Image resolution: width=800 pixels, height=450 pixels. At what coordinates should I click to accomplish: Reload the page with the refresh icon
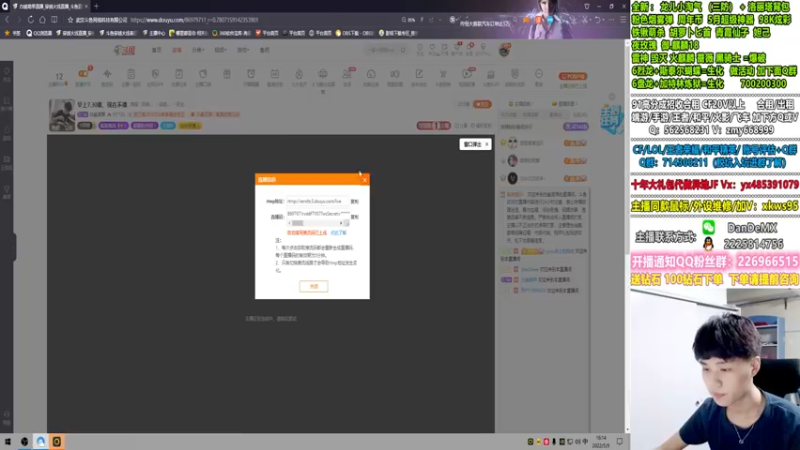point(31,19)
